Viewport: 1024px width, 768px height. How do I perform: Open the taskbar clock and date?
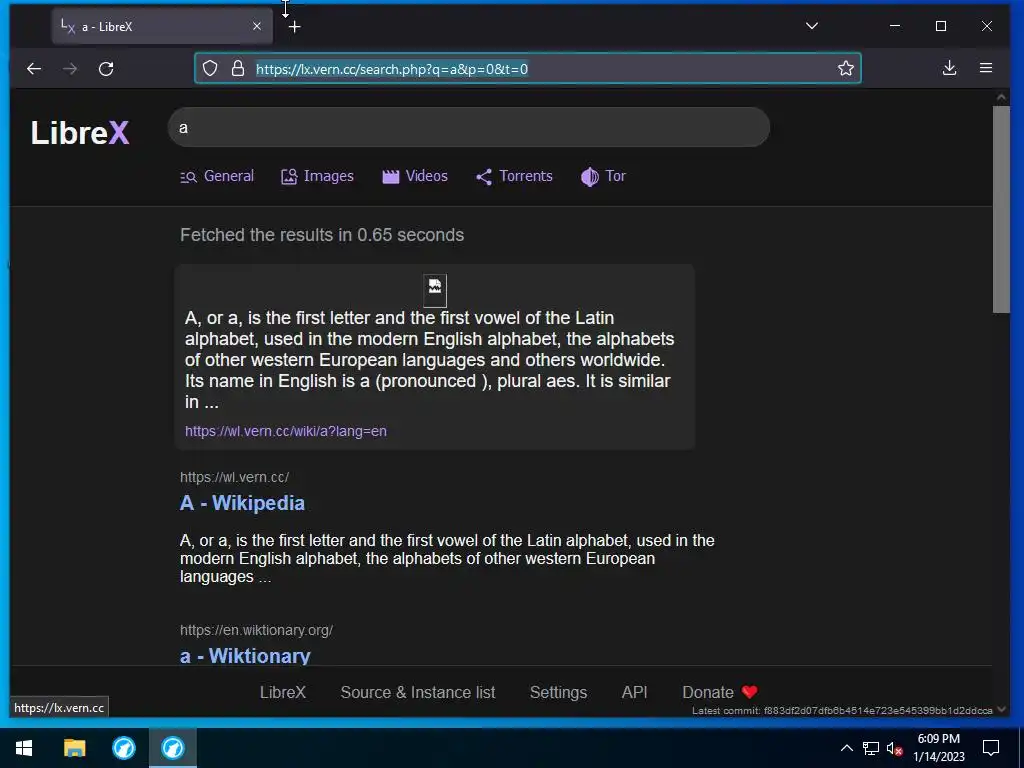938,748
